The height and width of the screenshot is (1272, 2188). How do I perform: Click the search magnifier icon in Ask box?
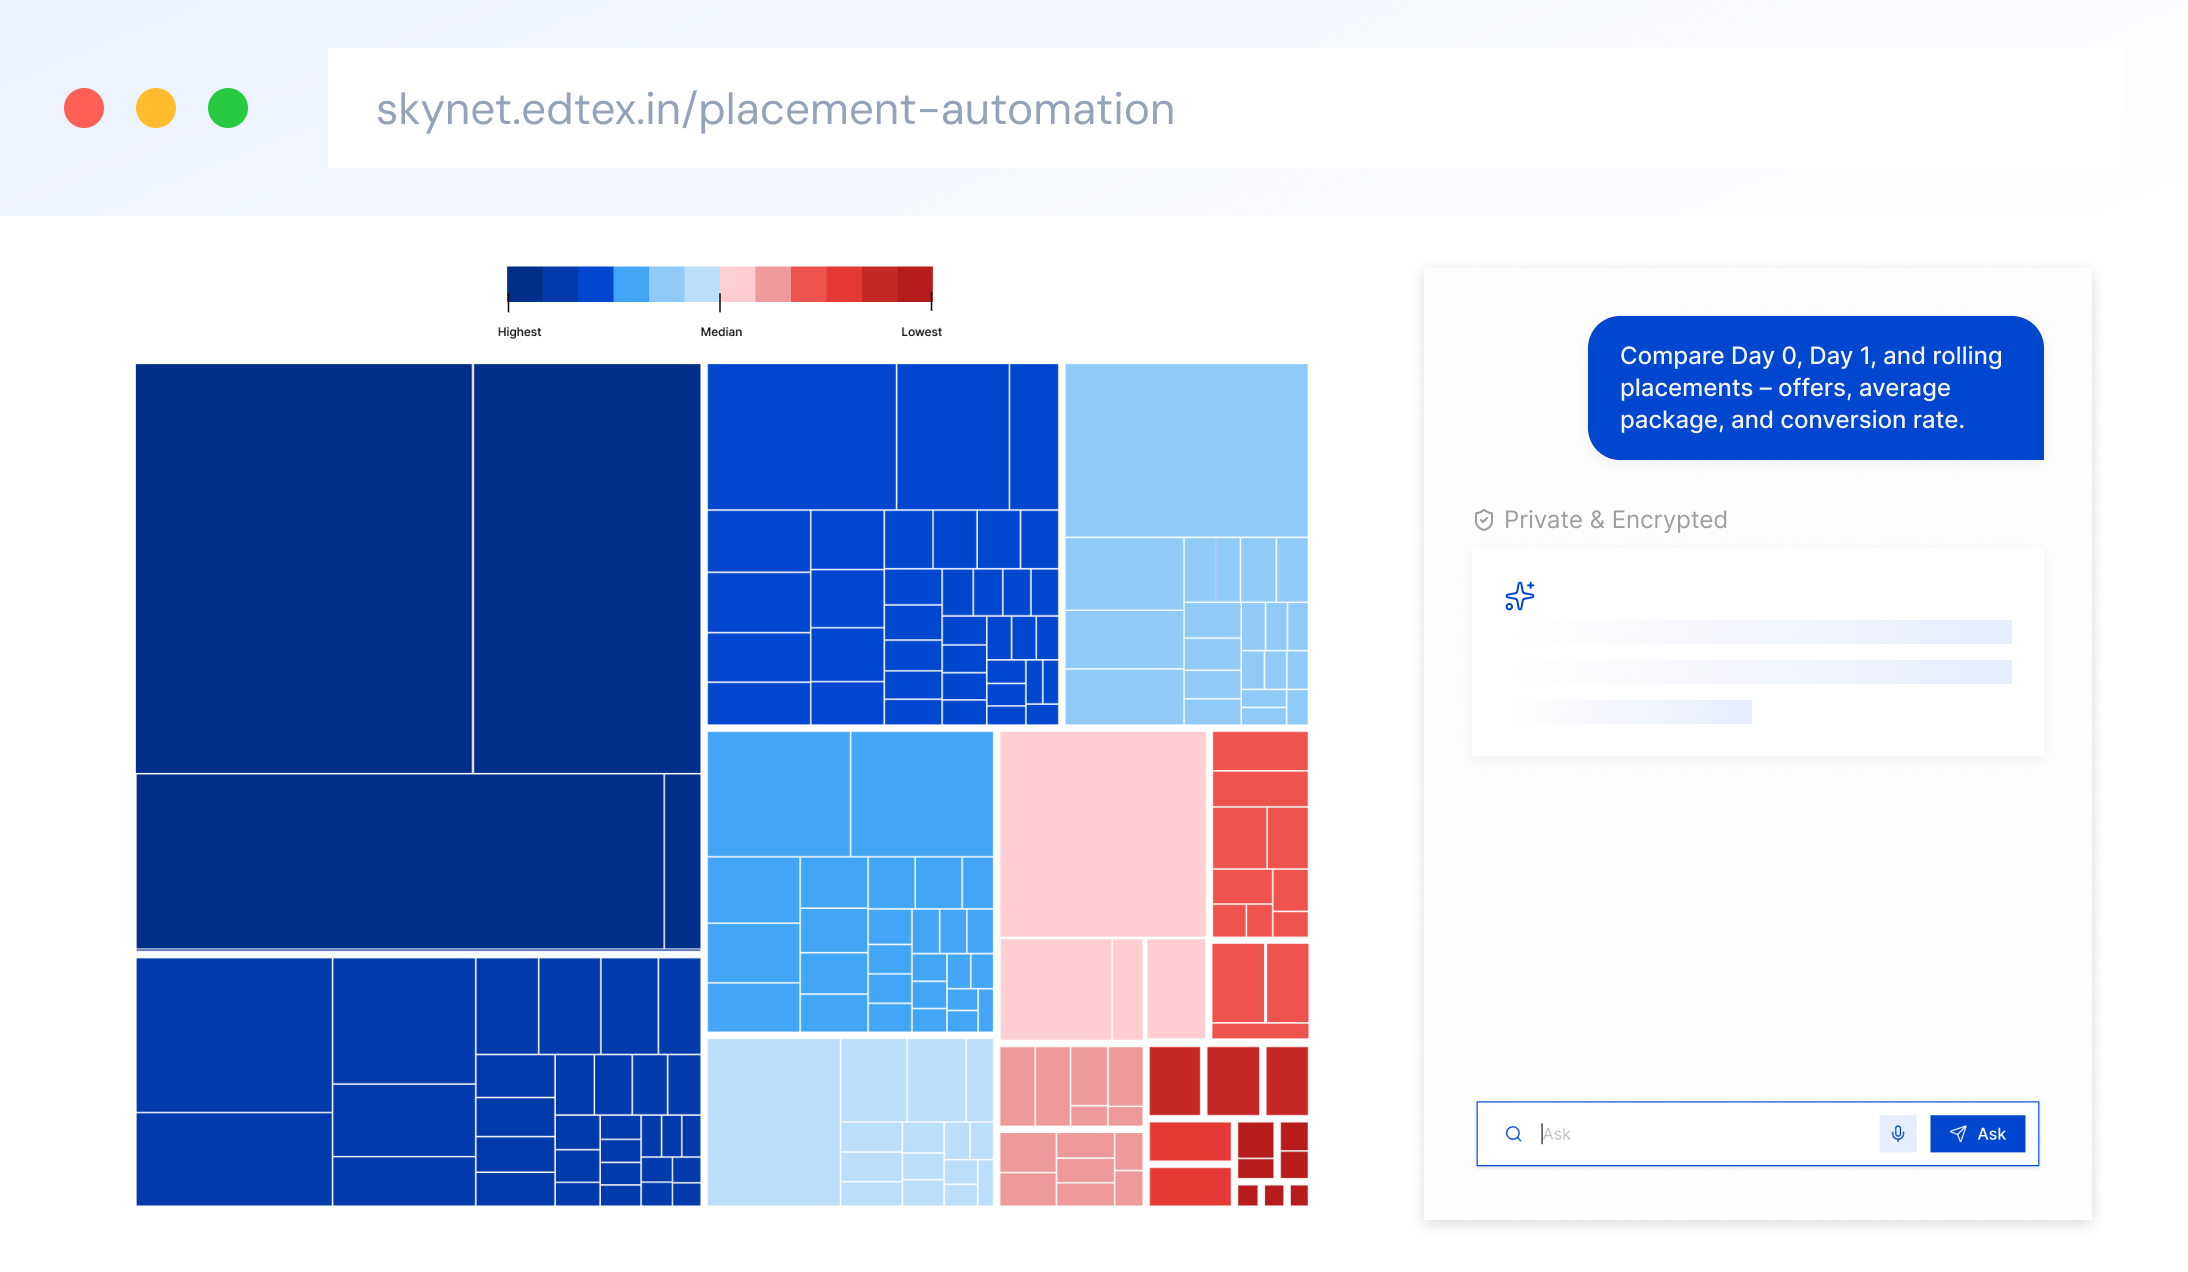[1513, 1133]
